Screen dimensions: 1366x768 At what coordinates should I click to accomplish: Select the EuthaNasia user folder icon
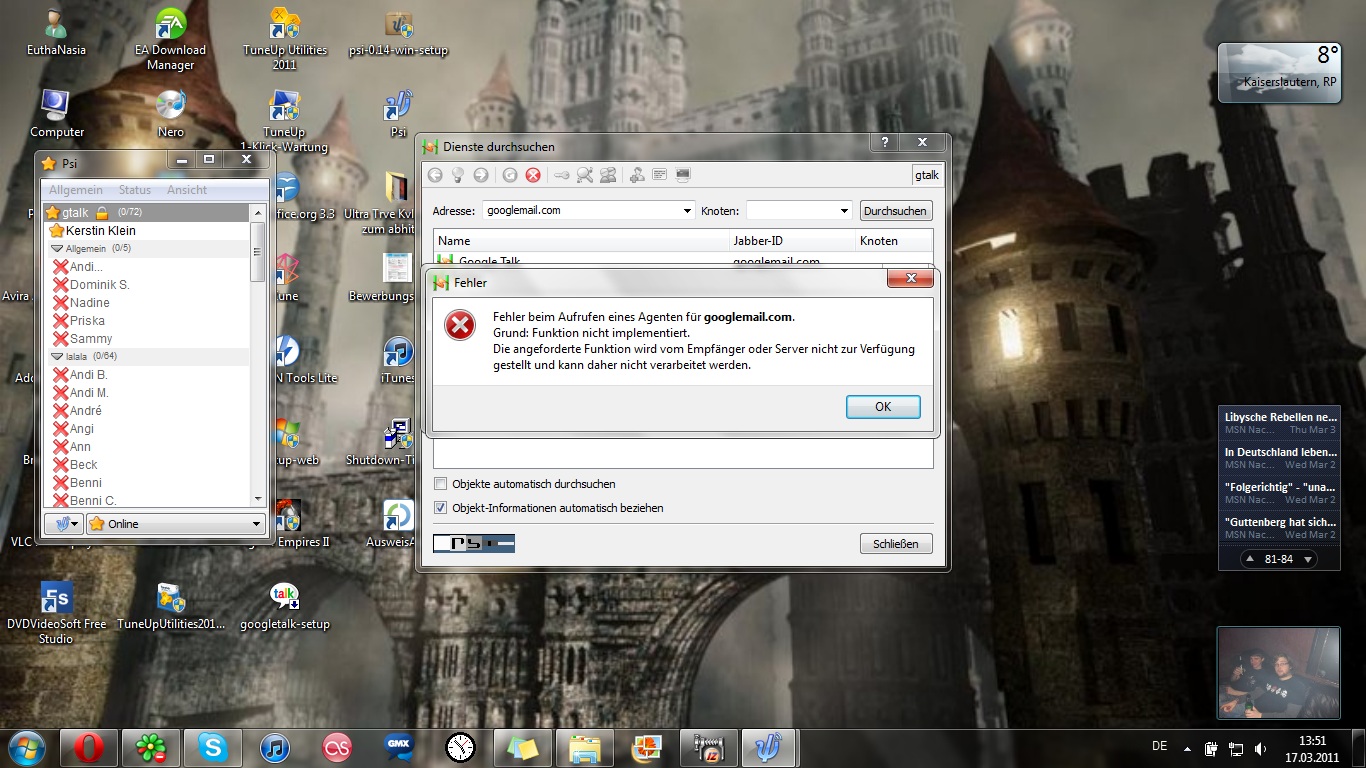click(56, 33)
